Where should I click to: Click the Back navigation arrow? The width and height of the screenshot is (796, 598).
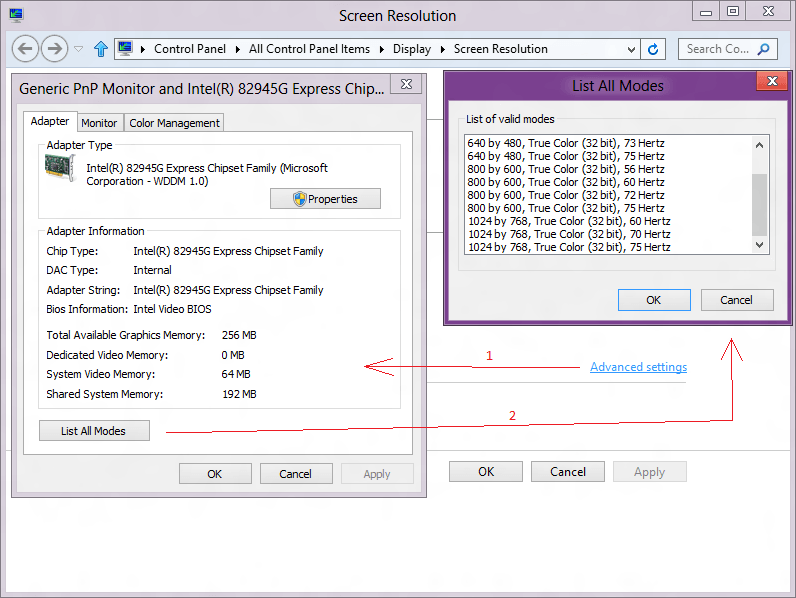26,49
